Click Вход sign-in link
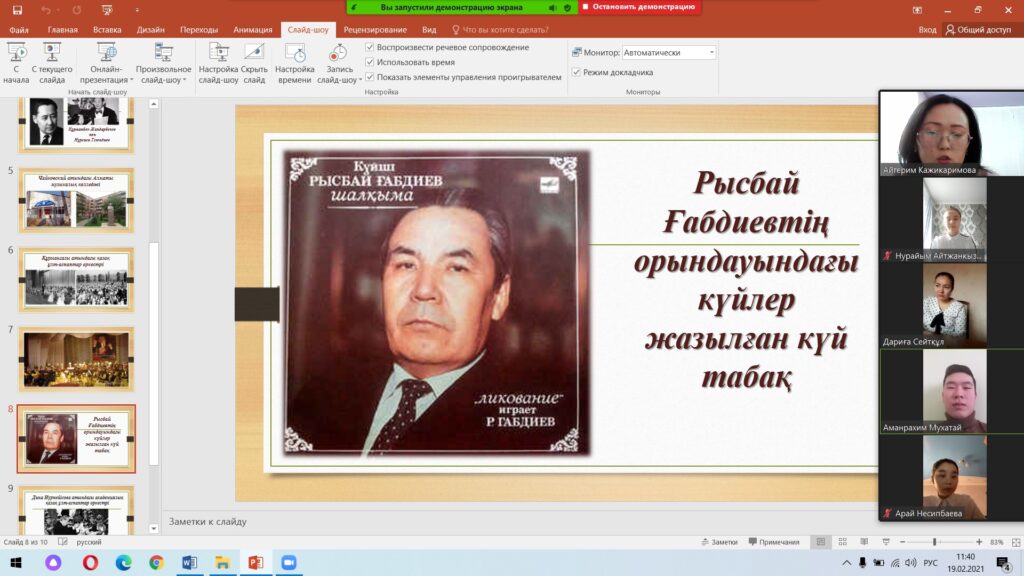The height and width of the screenshot is (576, 1024). (927, 29)
